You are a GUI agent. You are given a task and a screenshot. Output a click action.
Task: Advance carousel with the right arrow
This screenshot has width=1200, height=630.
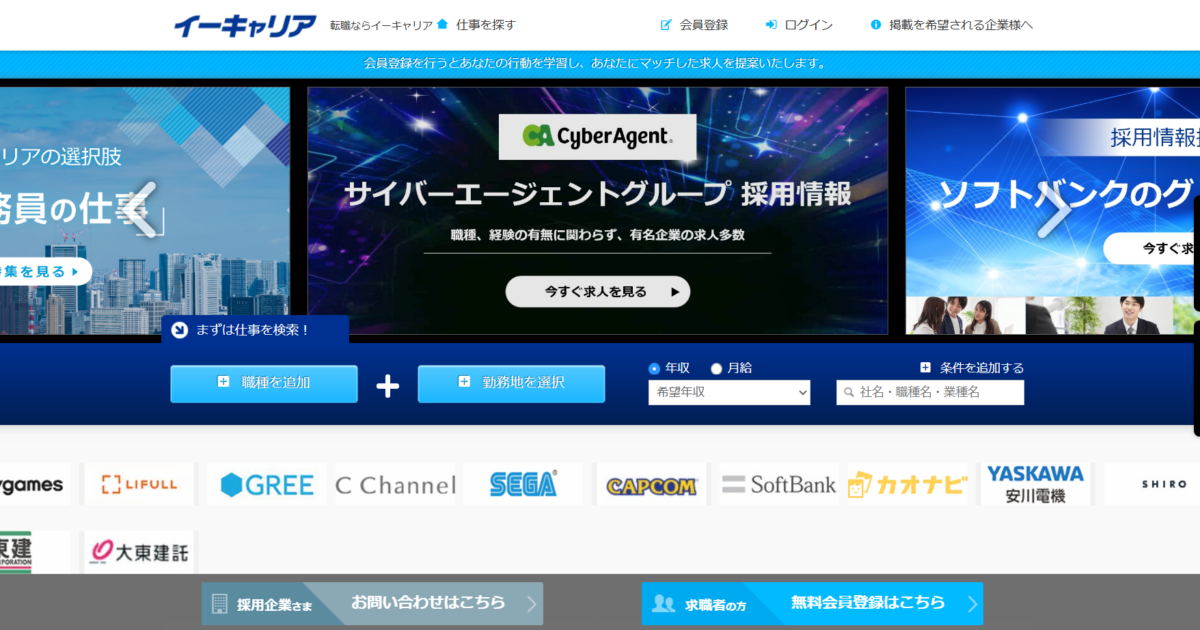(1053, 211)
